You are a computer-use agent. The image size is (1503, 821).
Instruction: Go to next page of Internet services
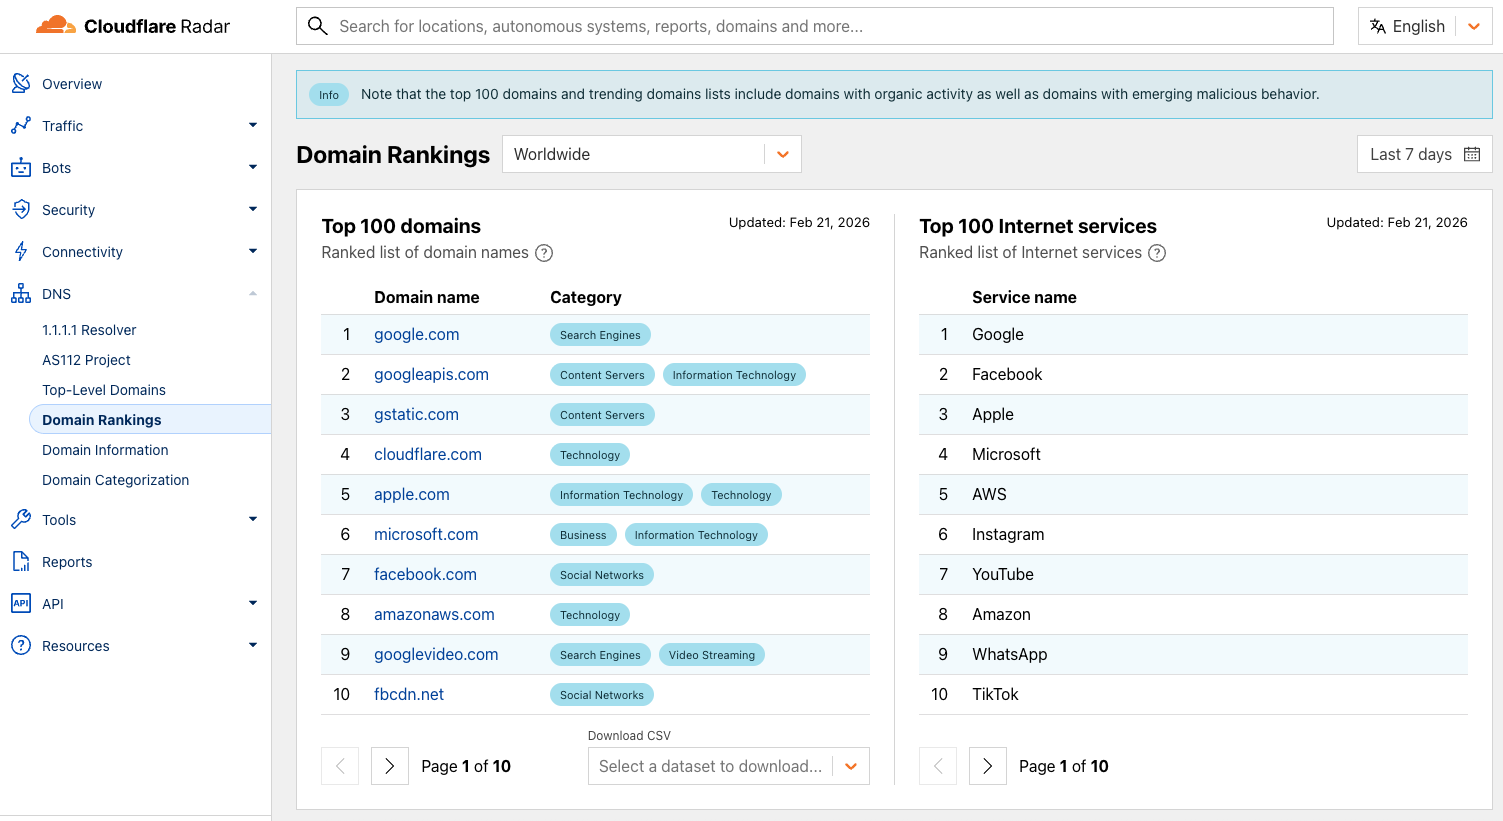[988, 766]
